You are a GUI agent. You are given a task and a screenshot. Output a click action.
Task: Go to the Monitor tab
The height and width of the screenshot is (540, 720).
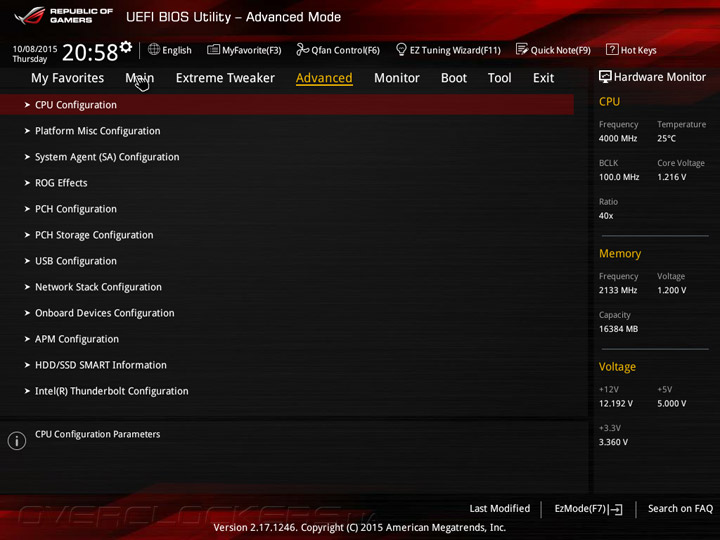(x=397, y=78)
